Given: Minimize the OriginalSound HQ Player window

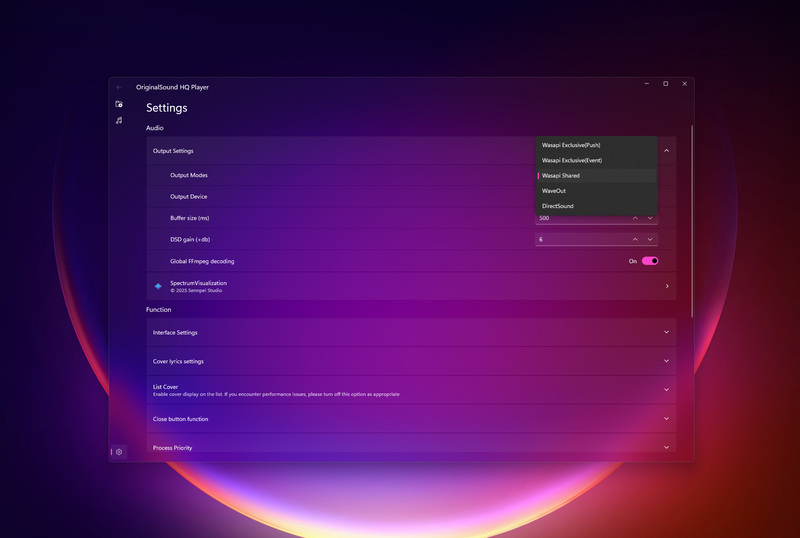Looking at the screenshot, I should pyautogui.click(x=647, y=84).
